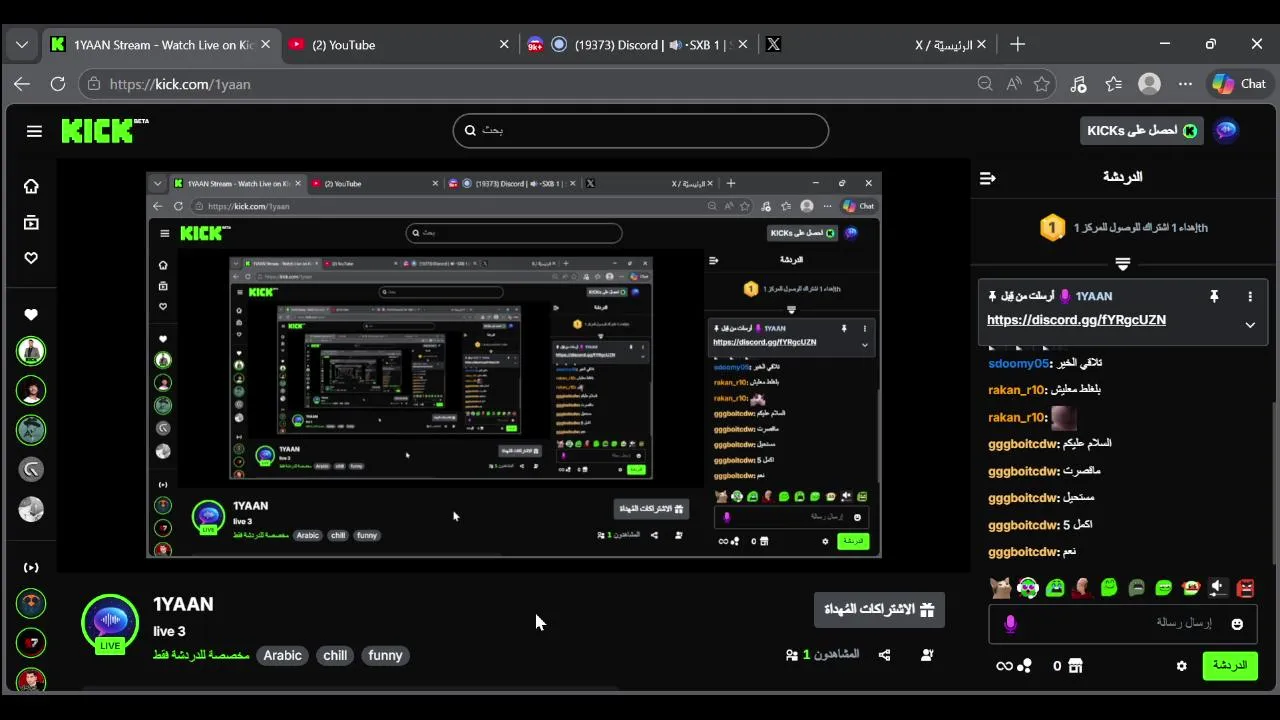Screen dimensions: 1280x720
Task: Open the viewers count icon
Action: (x=792, y=655)
